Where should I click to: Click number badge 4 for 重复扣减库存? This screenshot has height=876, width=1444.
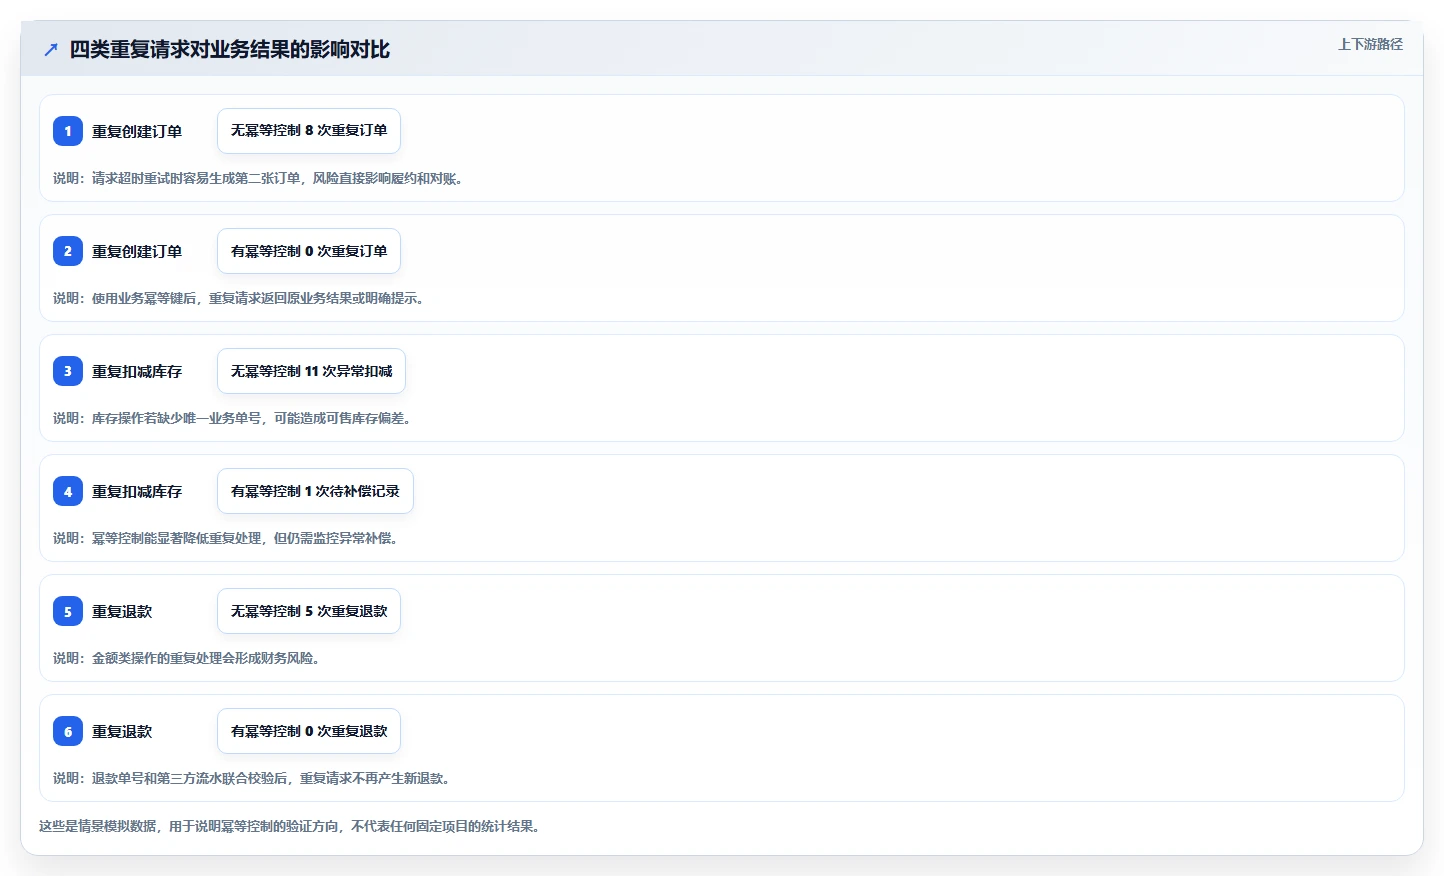68,491
